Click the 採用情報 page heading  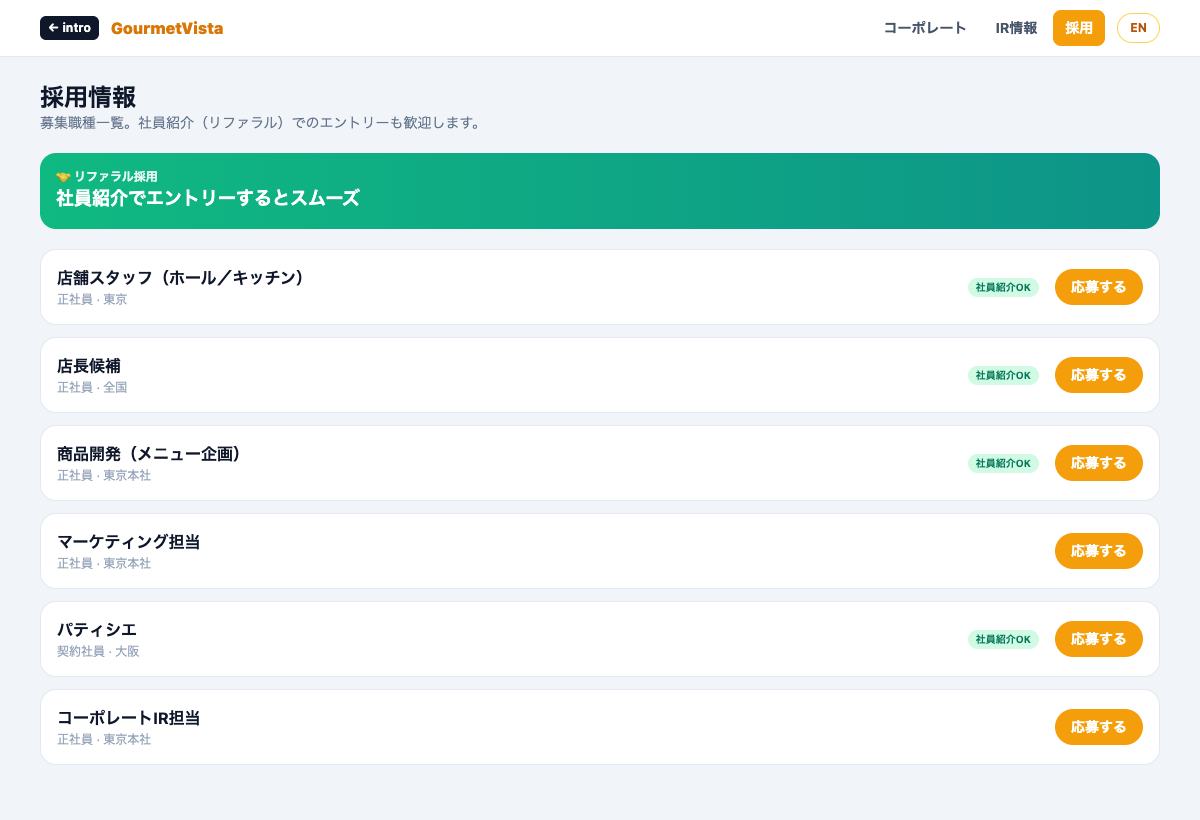click(88, 97)
